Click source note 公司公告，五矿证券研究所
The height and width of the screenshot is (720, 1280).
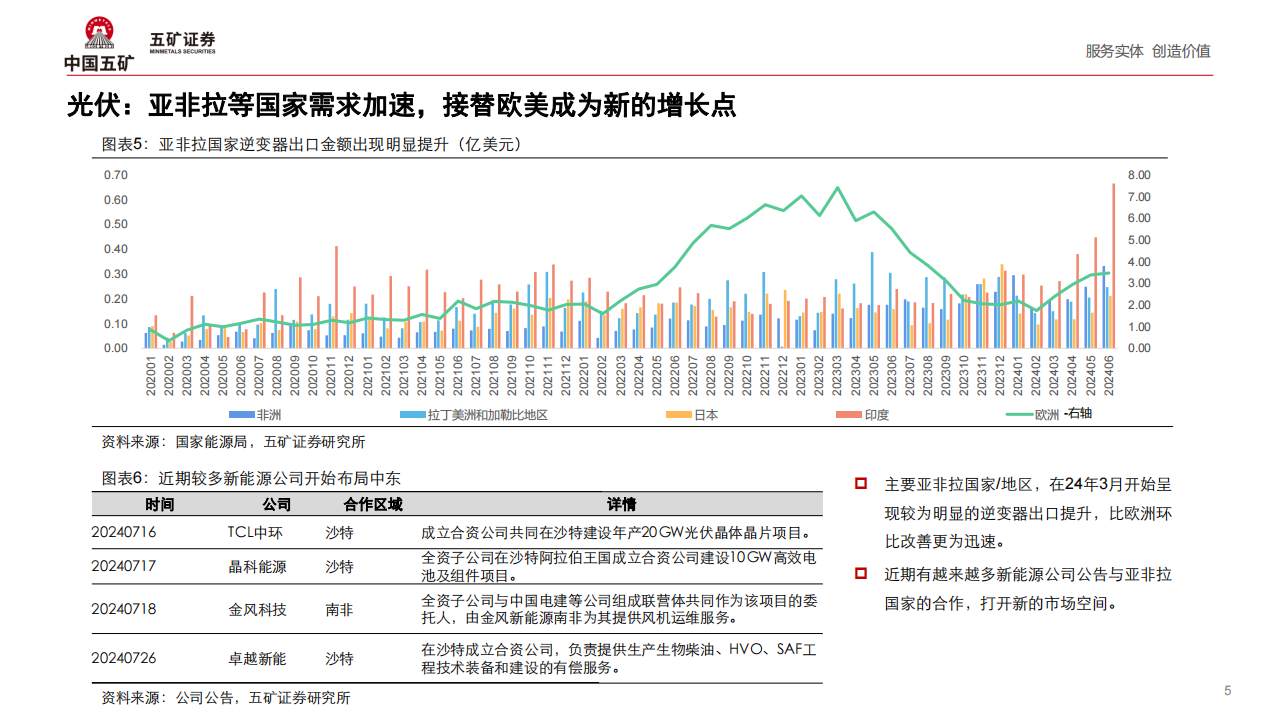pos(227,698)
